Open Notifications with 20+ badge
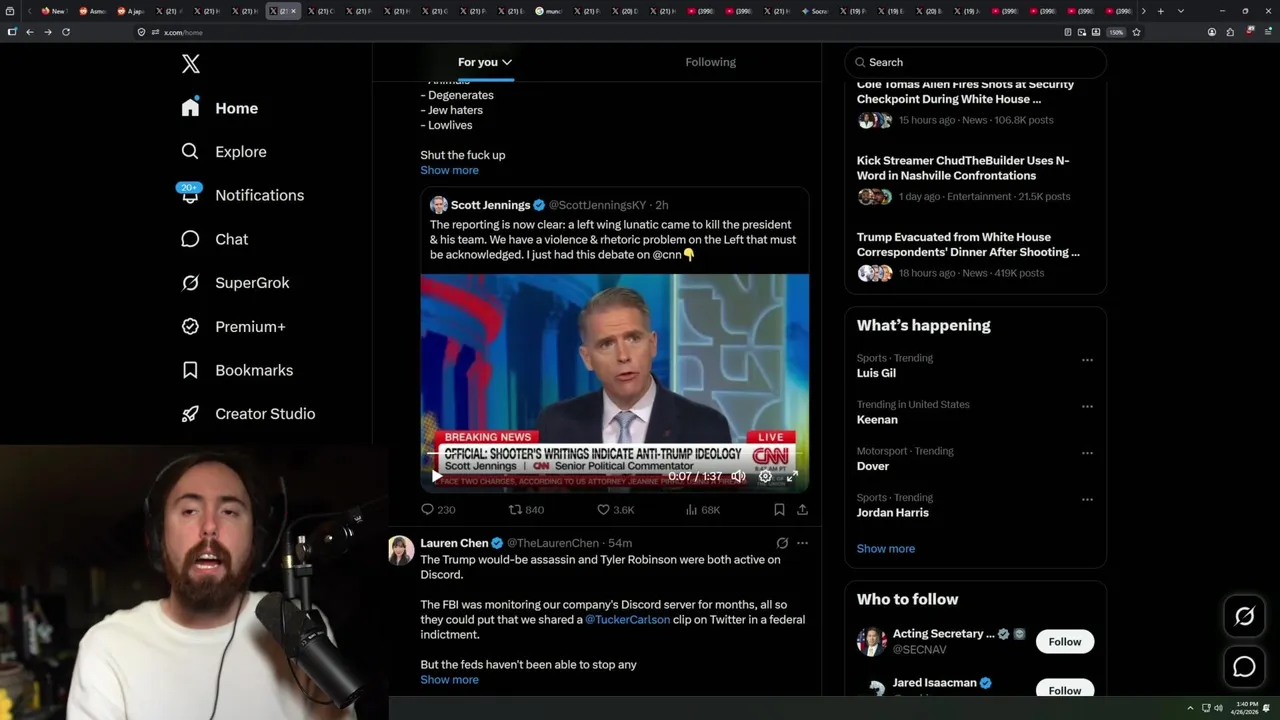This screenshot has width=1280, height=720. coord(242,195)
